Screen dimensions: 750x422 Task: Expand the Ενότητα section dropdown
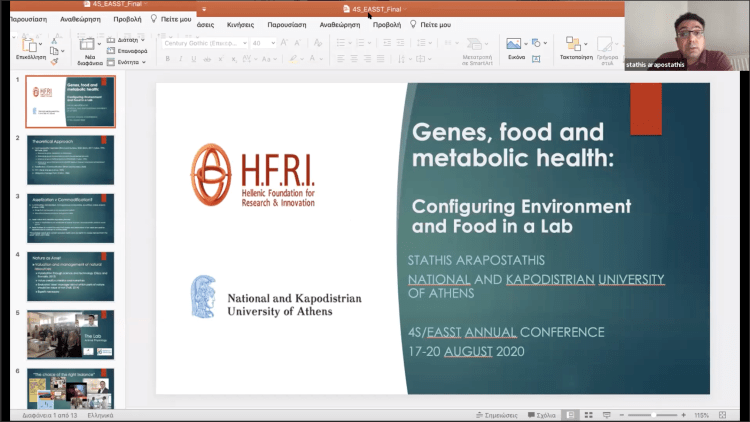[130, 61]
